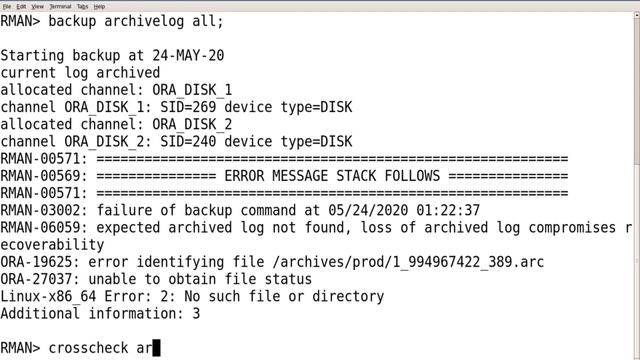Click the 'Starting backup at 24-MAY-20' line
The image size is (640, 360).
click(112, 56)
